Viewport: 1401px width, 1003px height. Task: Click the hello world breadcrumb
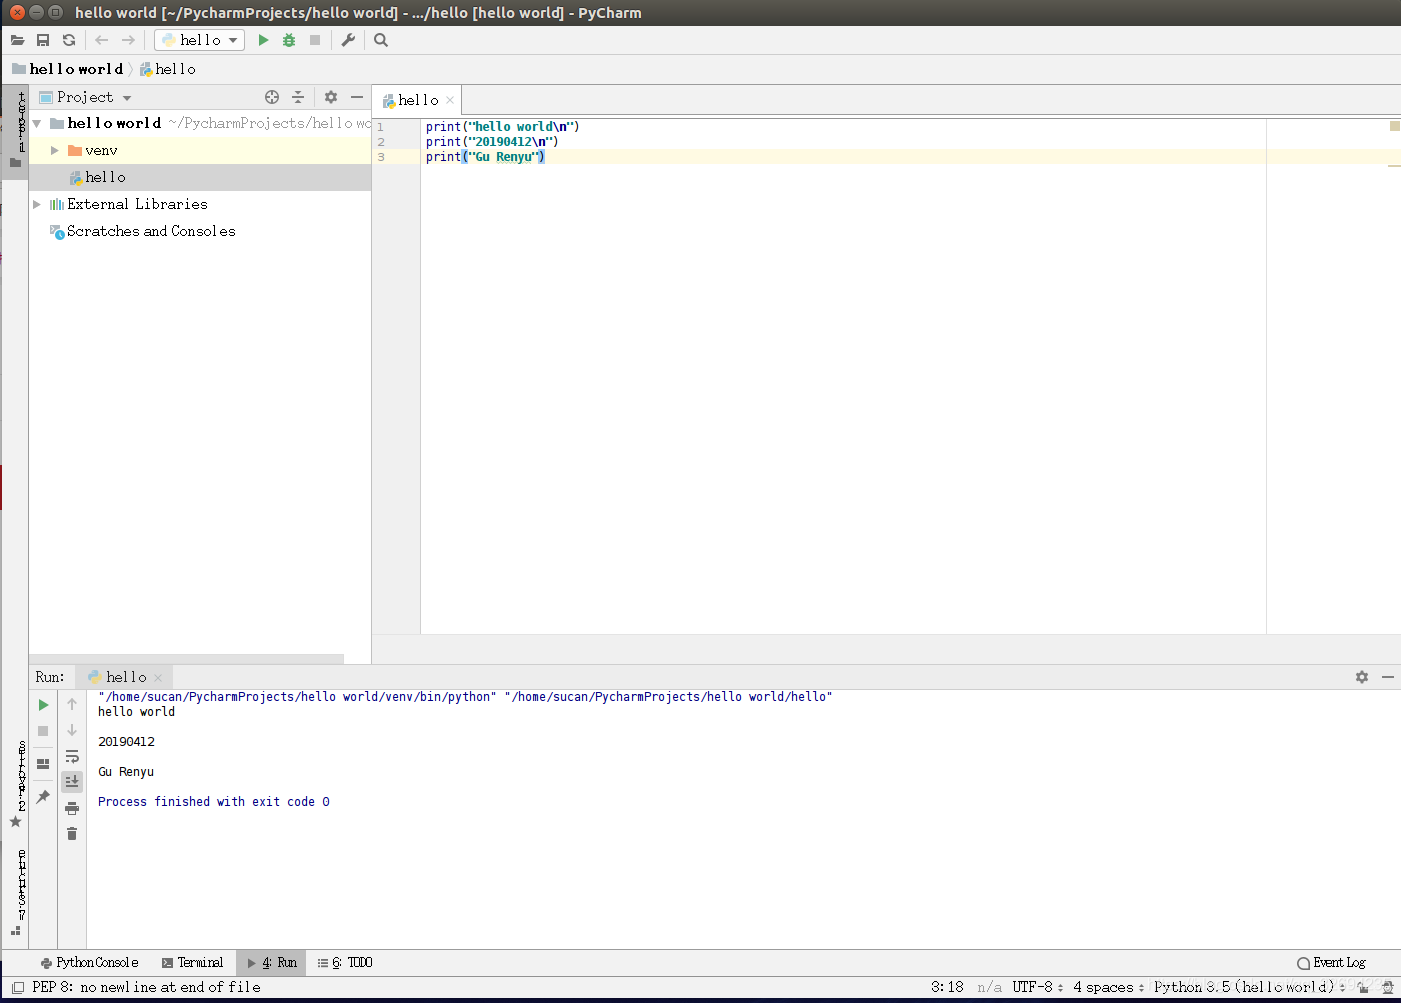coord(68,69)
